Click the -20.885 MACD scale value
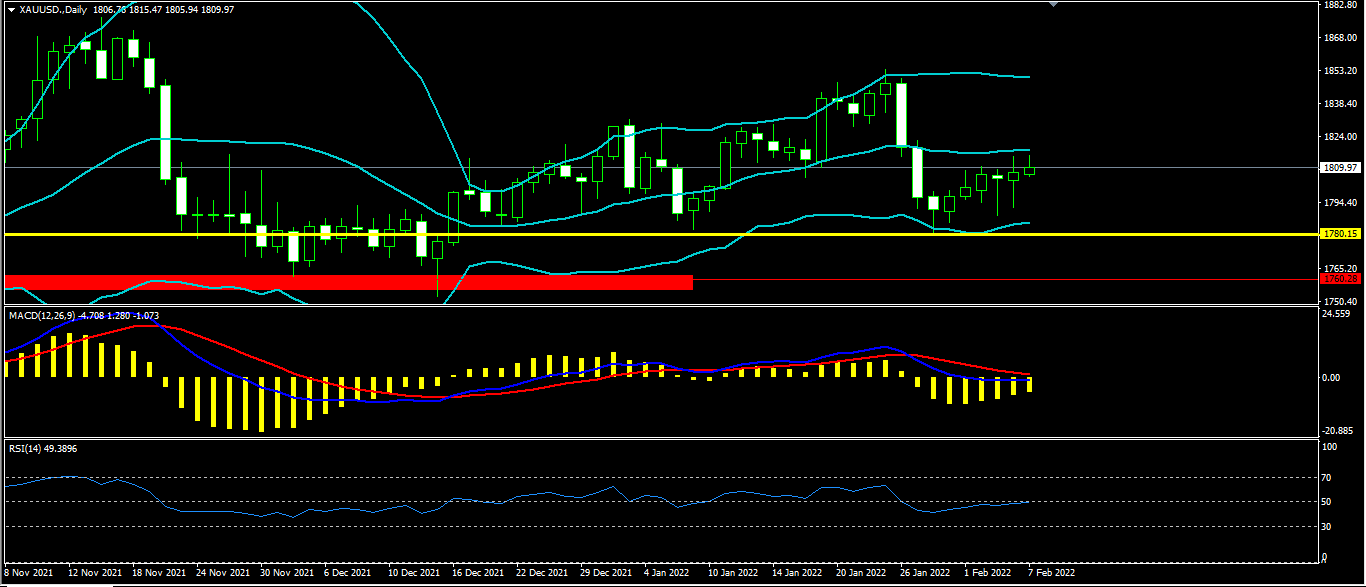Screen dimensions: 1366x587 click(1338, 431)
